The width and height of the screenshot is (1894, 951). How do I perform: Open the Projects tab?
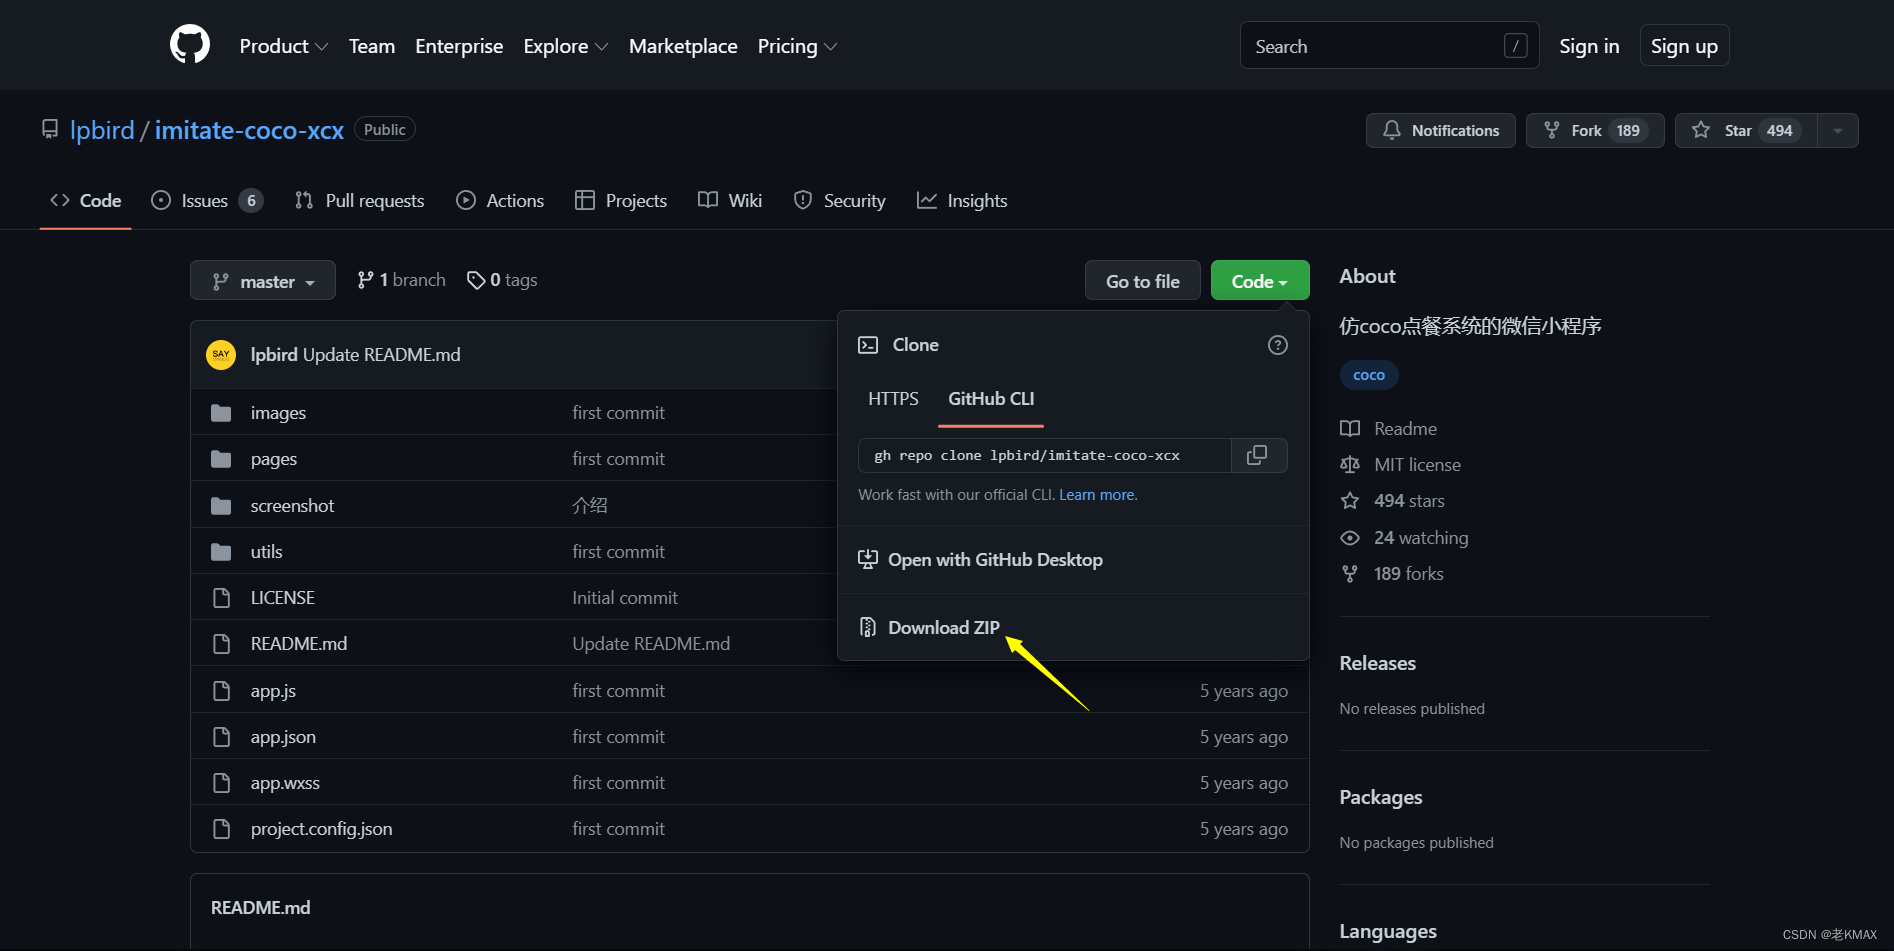click(x=621, y=201)
